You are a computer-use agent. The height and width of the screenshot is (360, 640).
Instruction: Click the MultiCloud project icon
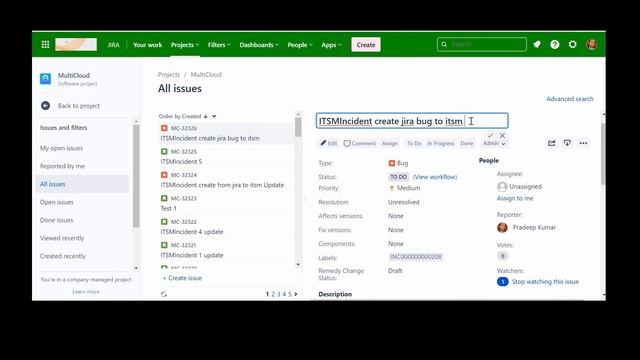tap(45, 79)
